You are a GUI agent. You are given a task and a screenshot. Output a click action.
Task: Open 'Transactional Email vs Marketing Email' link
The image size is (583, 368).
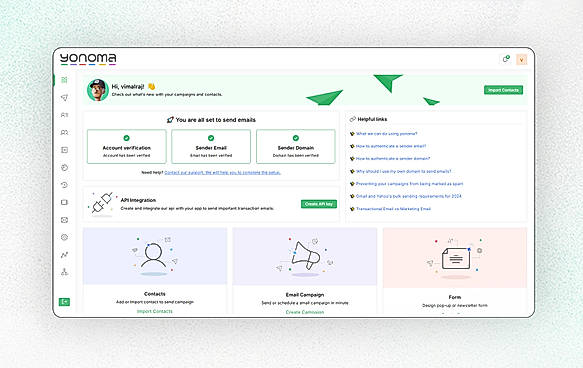point(393,209)
